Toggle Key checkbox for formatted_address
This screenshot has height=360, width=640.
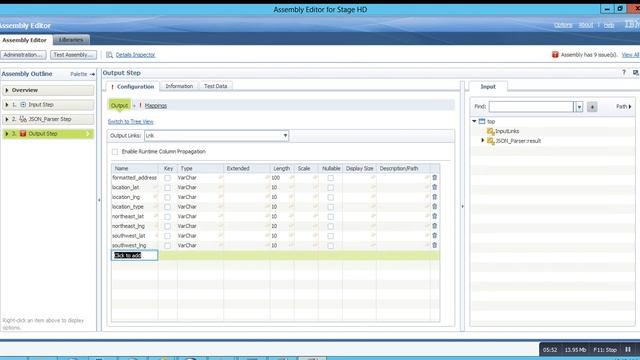167,178
